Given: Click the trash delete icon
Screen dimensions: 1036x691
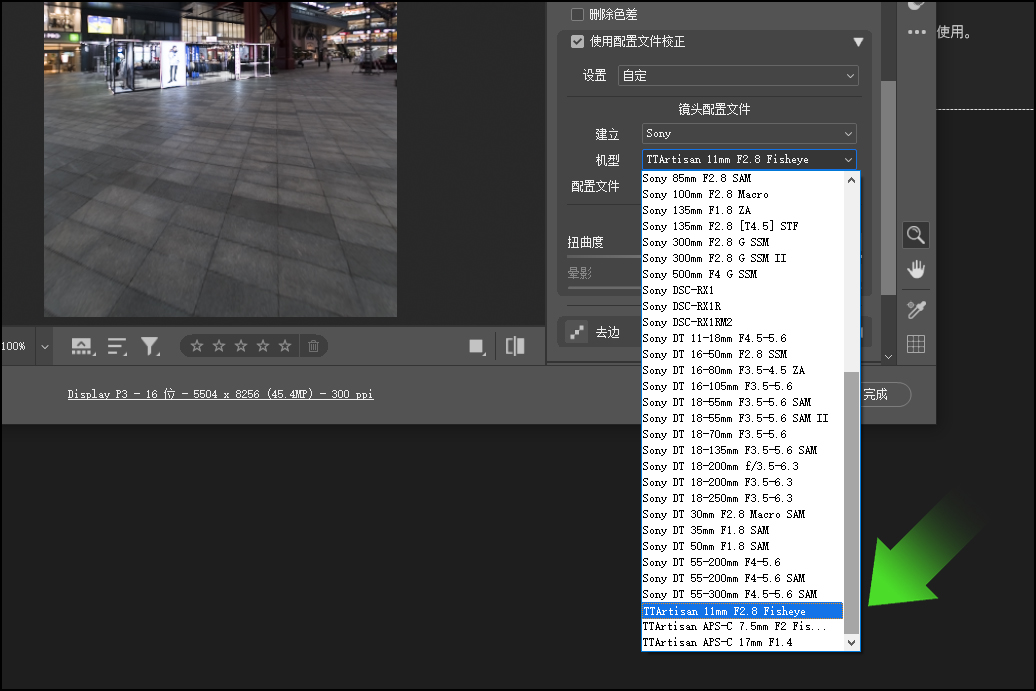Looking at the screenshot, I should pos(313,346).
